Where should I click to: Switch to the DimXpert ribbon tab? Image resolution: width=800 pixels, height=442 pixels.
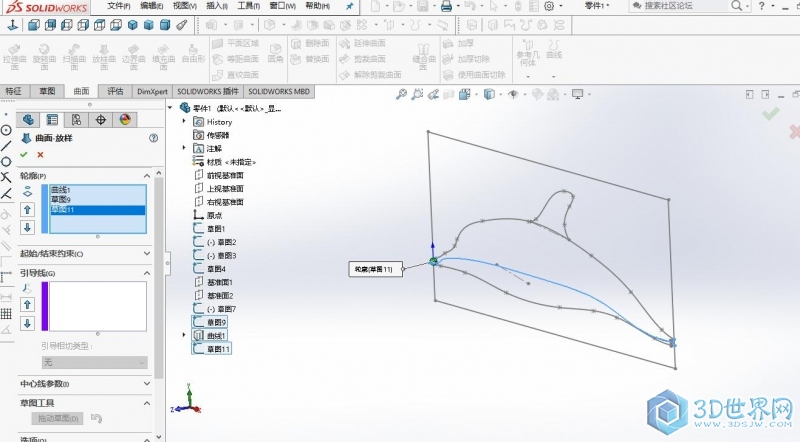coord(152,91)
